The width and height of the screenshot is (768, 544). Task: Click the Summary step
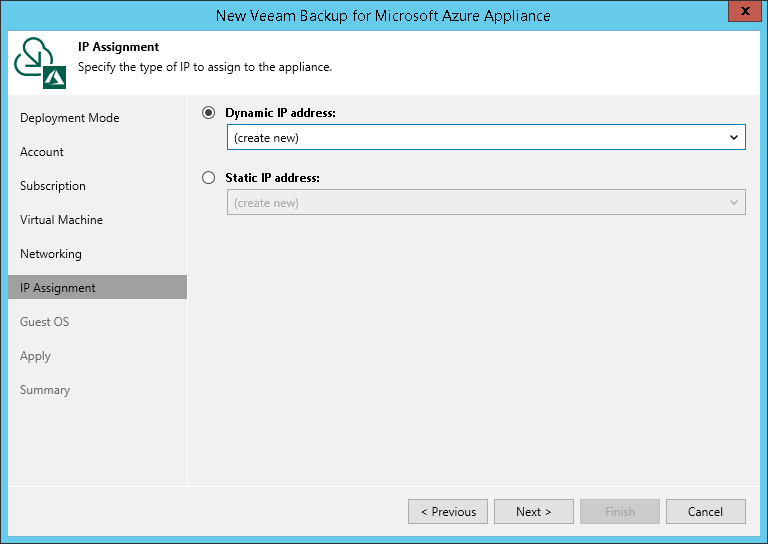(45, 390)
